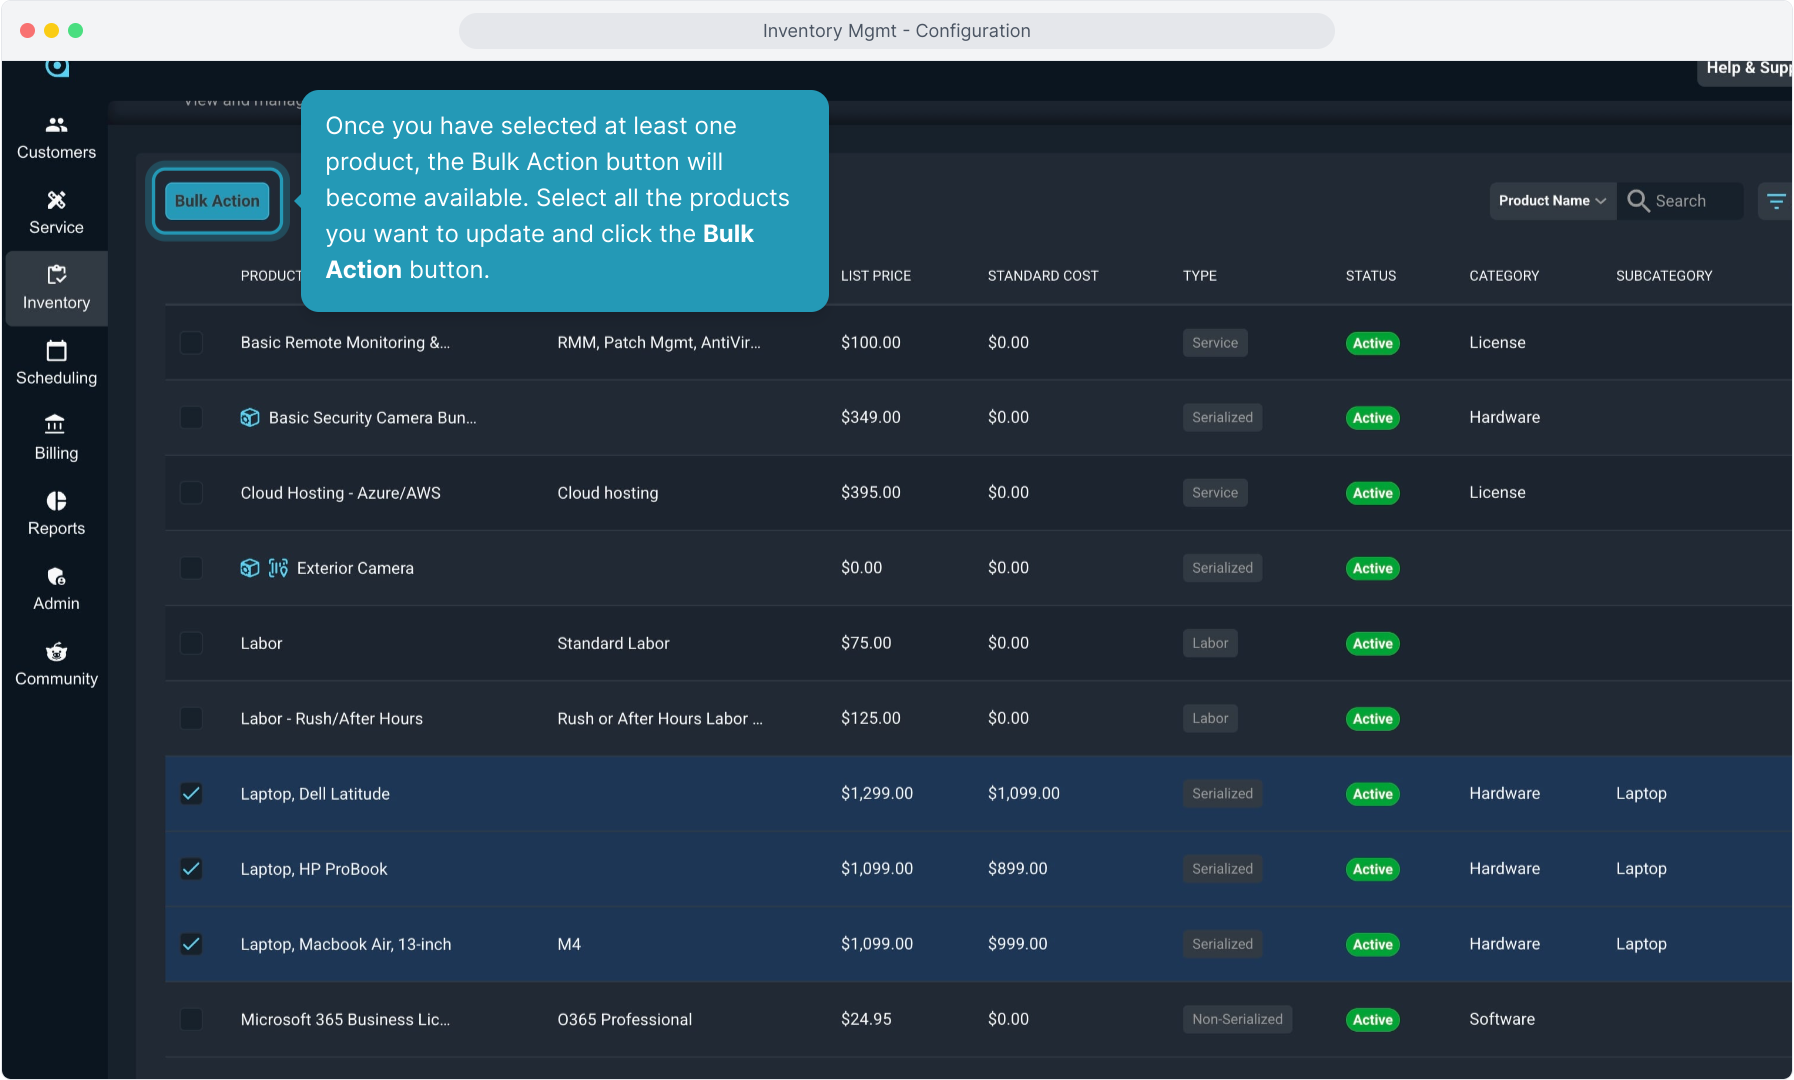The width and height of the screenshot is (1794, 1080).
Task: Tick the Microsoft 365 Business License checkbox
Action: 191,1019
